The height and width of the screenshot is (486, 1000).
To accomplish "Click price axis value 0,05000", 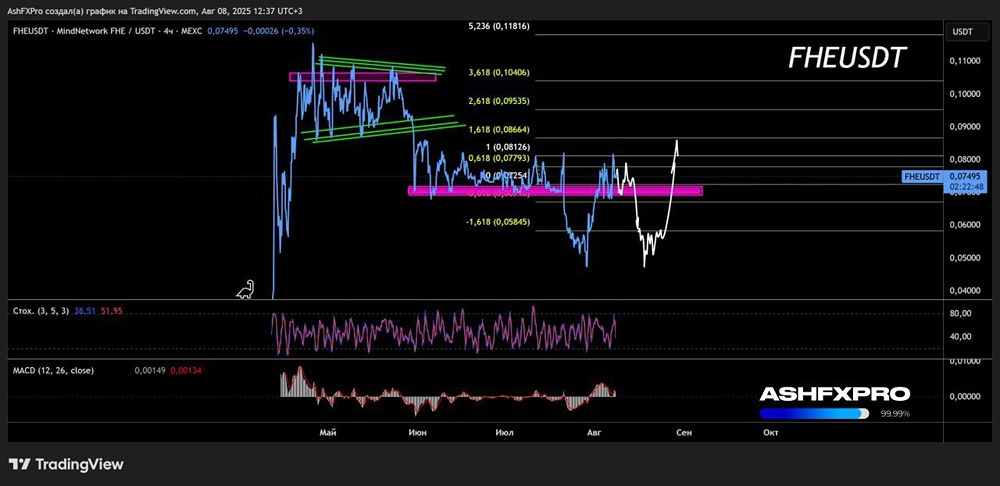I will tap(963, 258).
